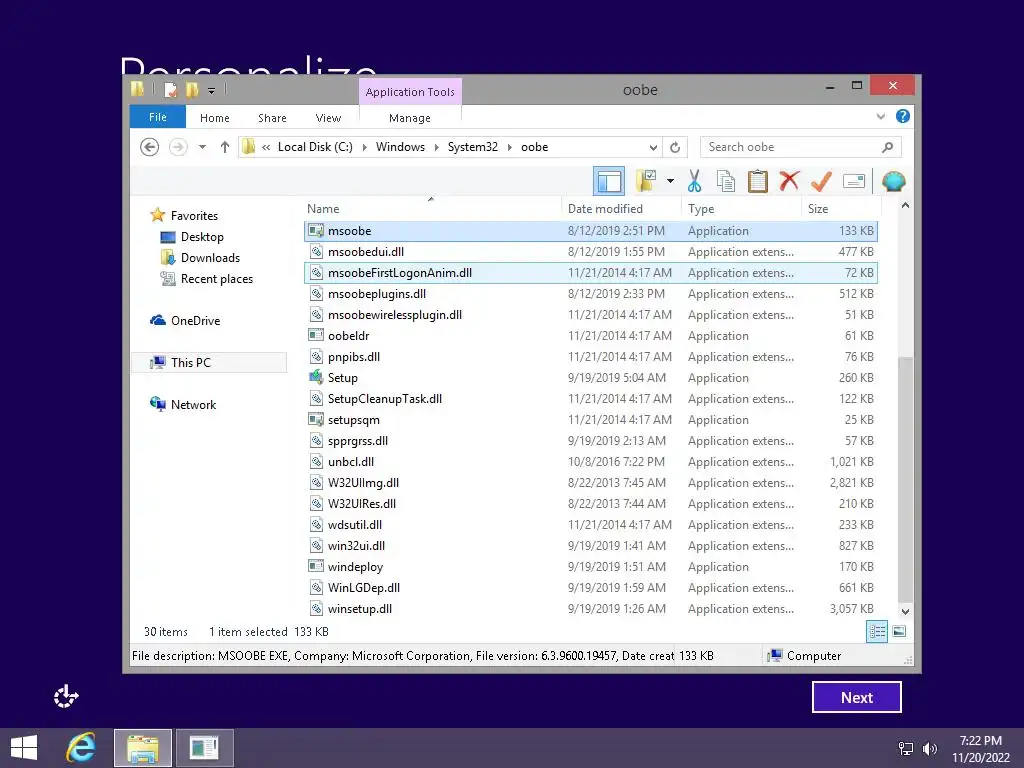
Task: Expand the ribbon with the chevron
Action: (880, 116)
